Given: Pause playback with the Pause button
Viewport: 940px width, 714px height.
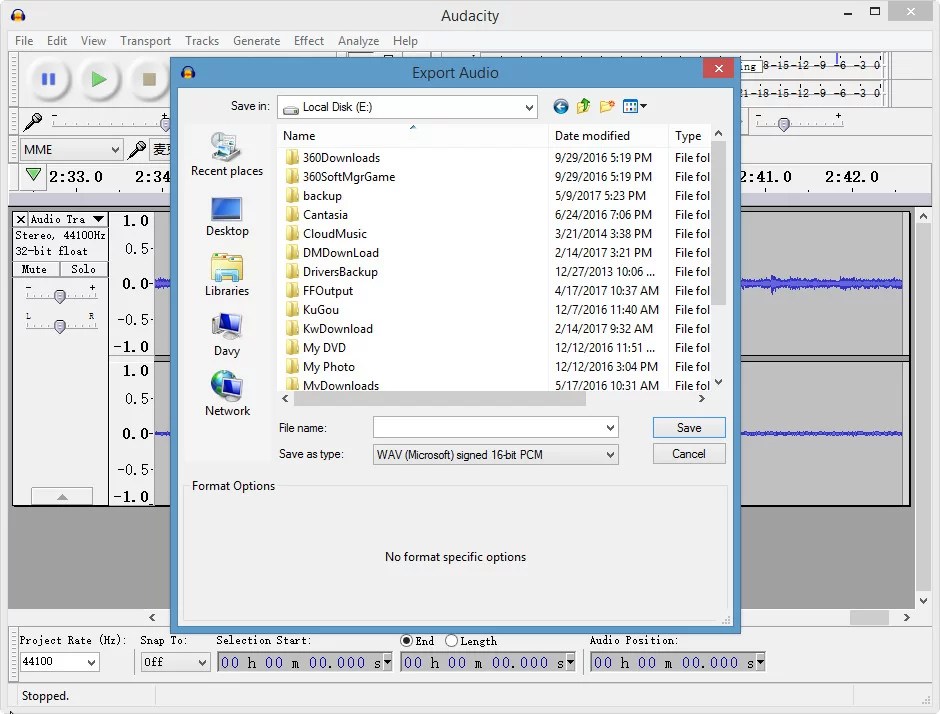Looking at the screenshot, I should [x=48, y=80].
